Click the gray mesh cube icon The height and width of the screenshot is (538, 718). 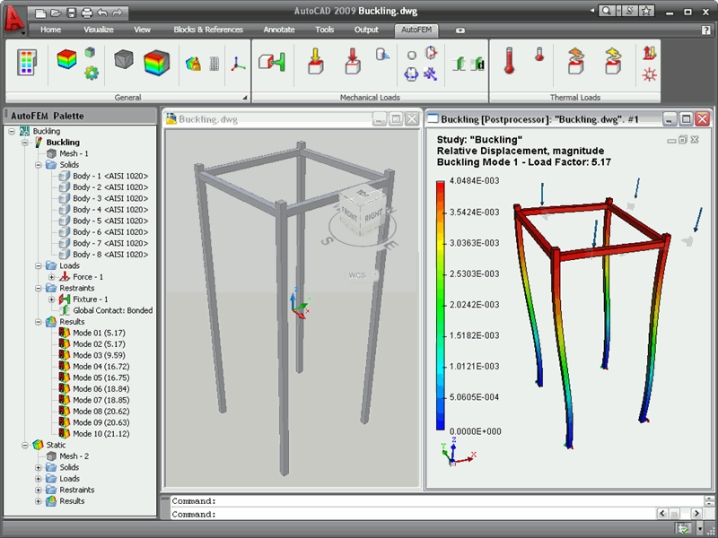click(124, 61)
